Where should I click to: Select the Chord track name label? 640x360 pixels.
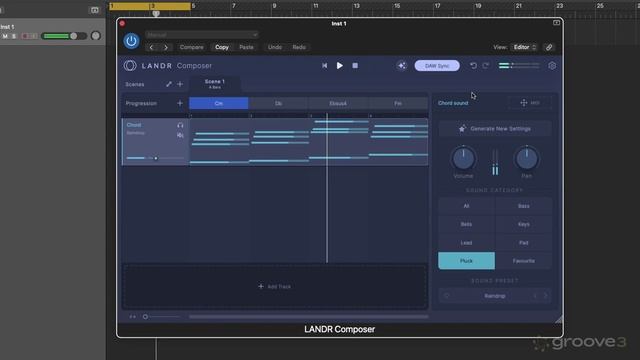[x=134, y=125]
